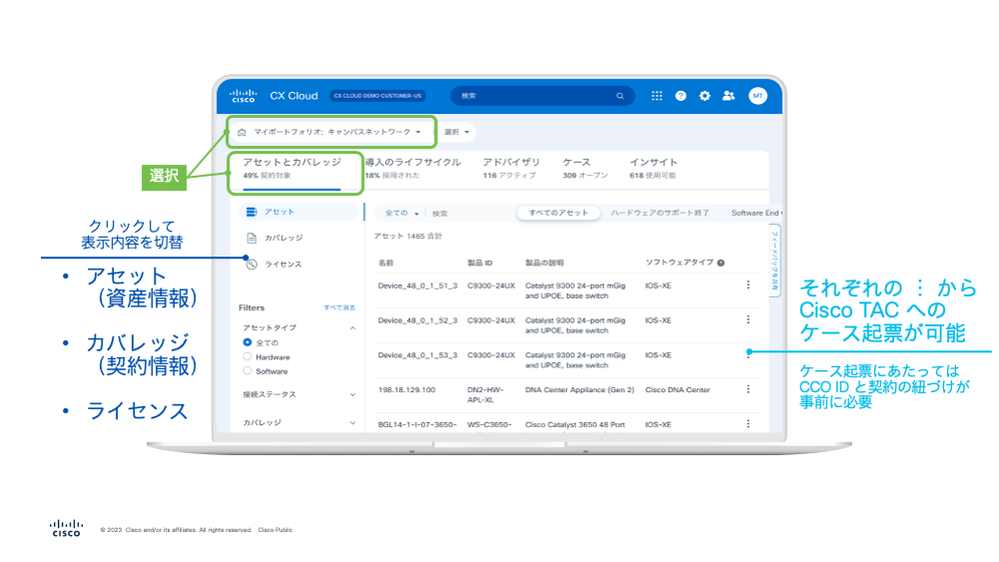Switch to アセットとカバレッジ tab
This screenshot has height=562, width=999.
(x=292, y=168)
